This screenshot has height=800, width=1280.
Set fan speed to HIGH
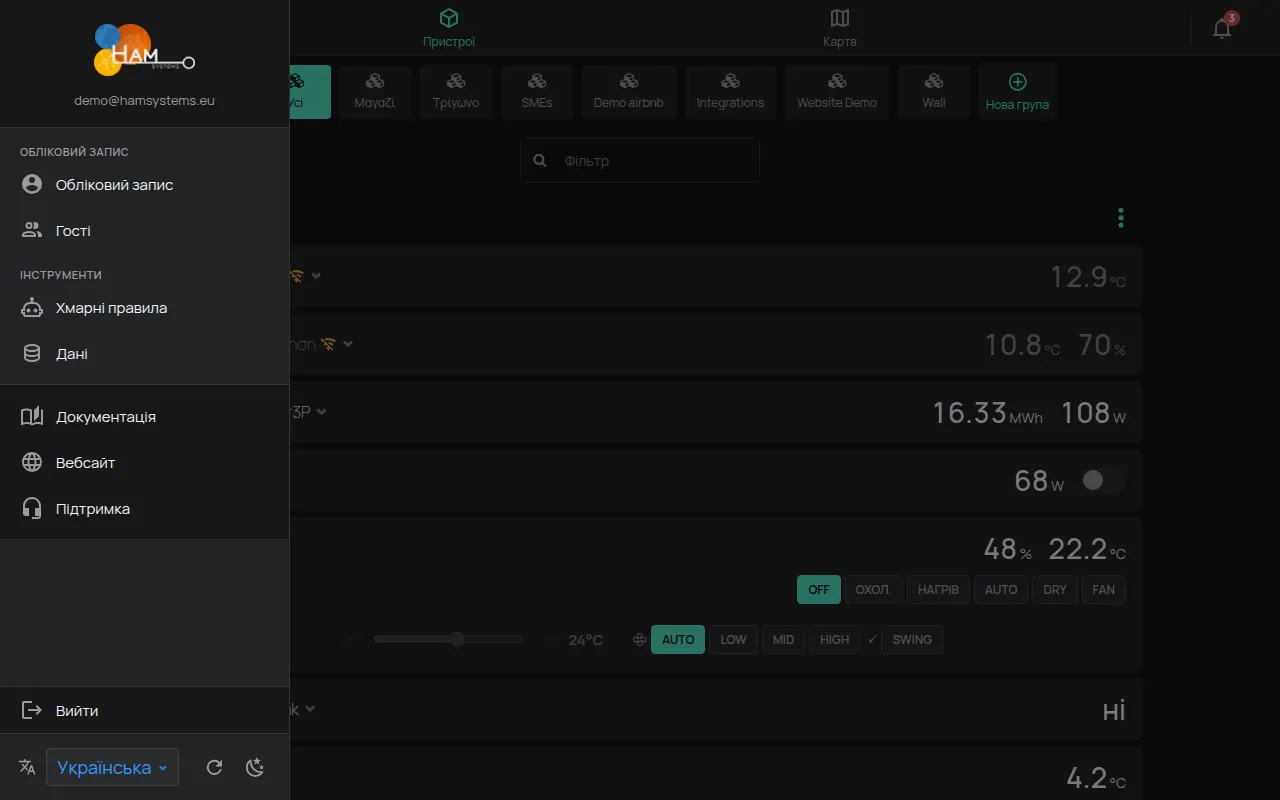[835, 639]
